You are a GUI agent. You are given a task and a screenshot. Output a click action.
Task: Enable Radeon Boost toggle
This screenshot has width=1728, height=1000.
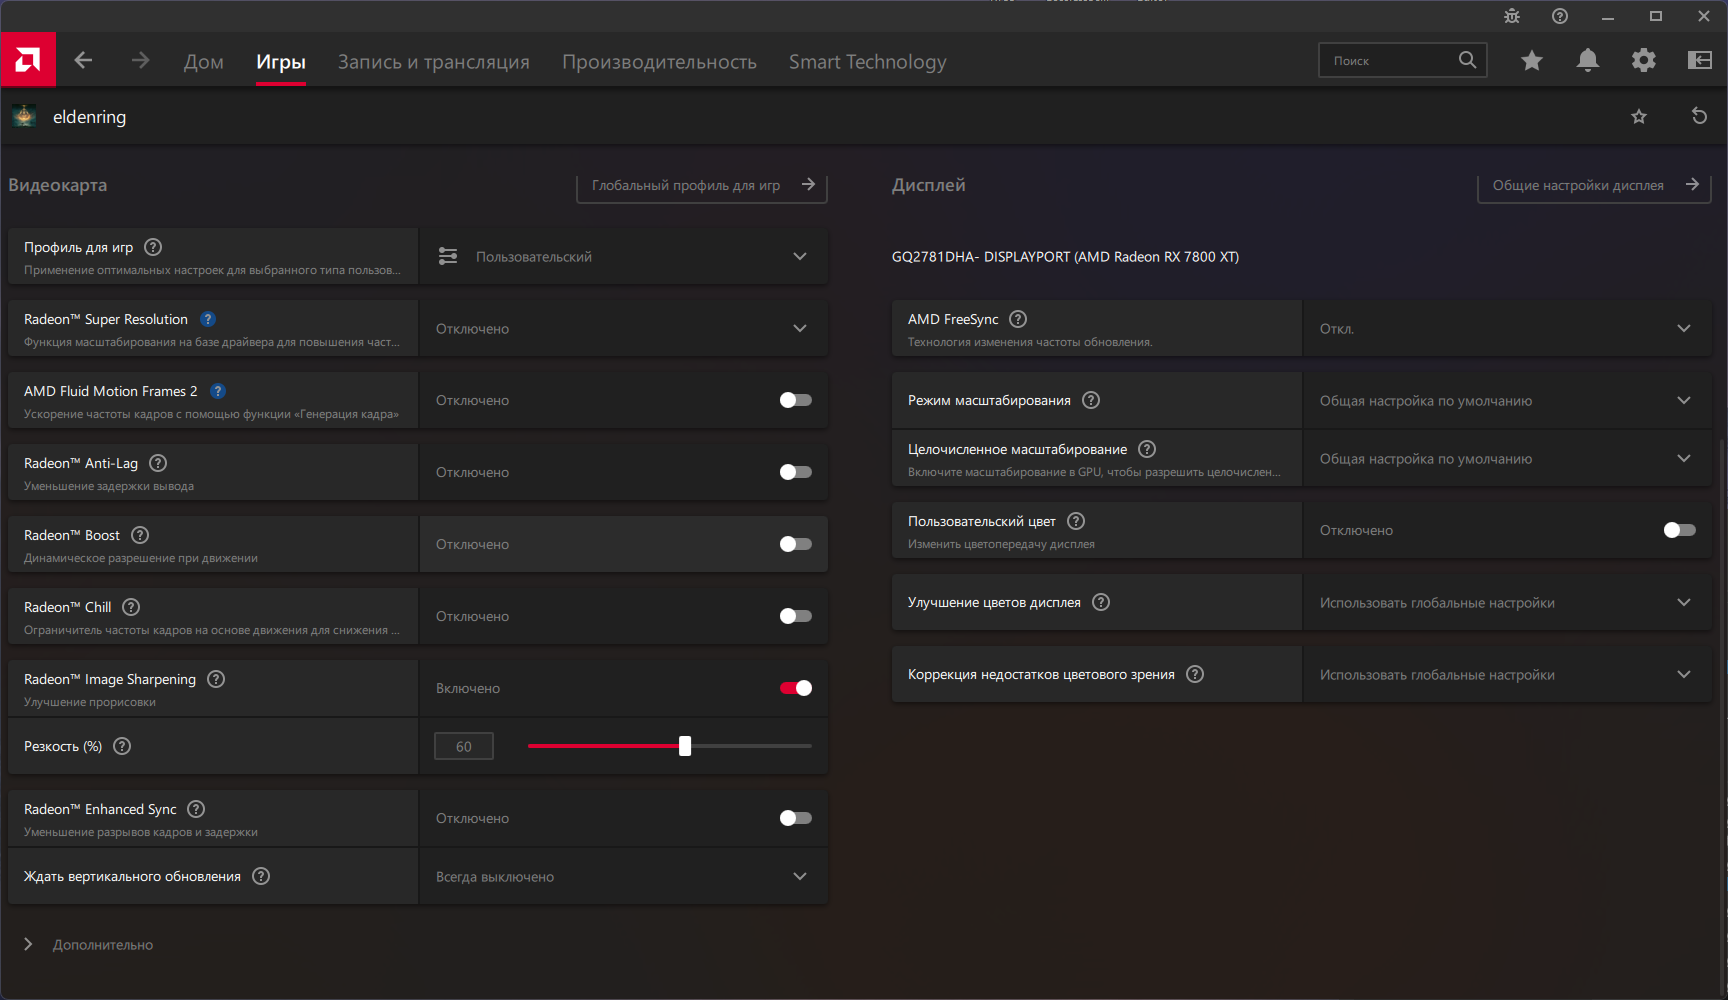tap(796, 544)
